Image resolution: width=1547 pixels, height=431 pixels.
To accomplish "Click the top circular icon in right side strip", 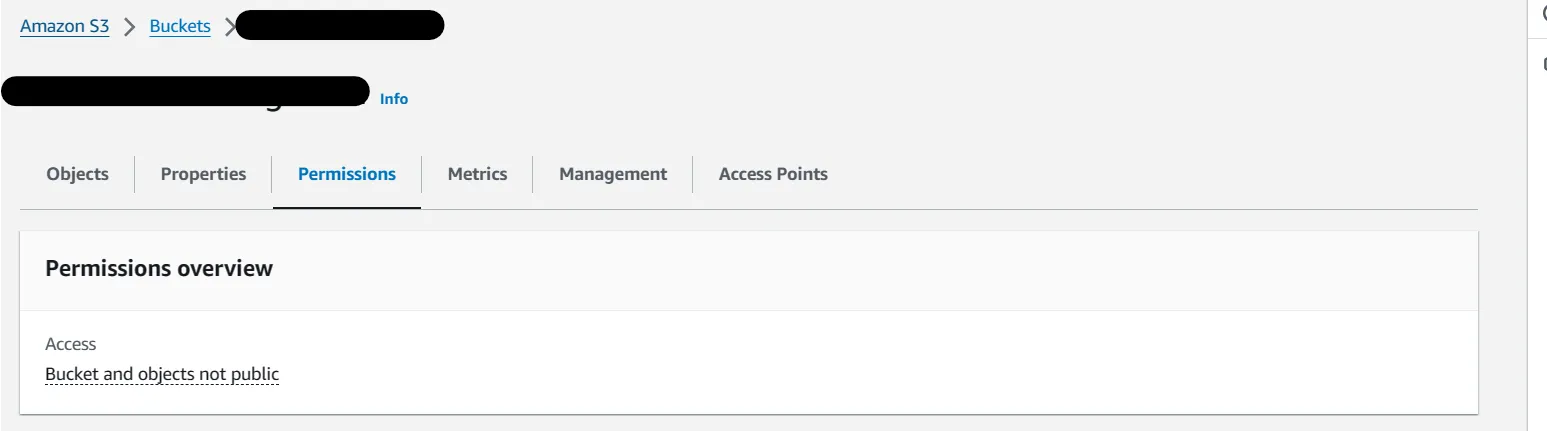I will tap(1543, 14).
